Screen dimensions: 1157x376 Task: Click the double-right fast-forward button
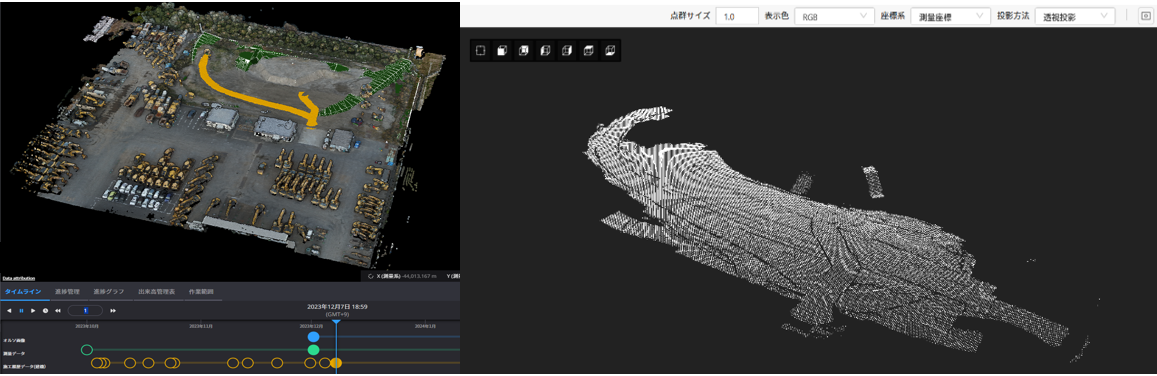click(113, 310)
